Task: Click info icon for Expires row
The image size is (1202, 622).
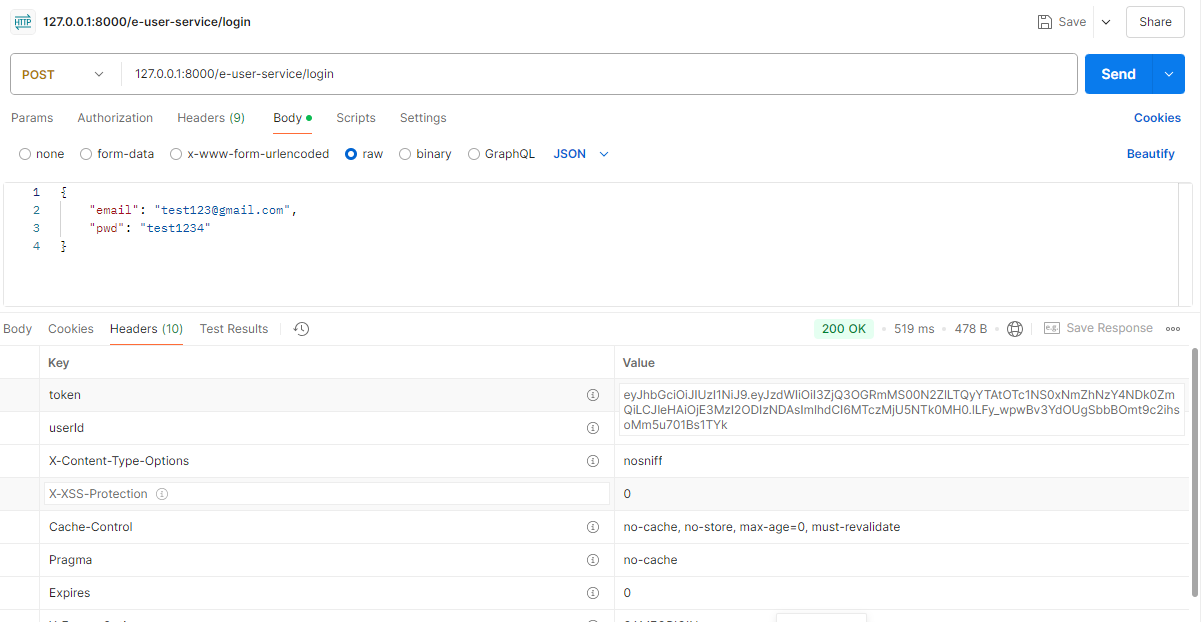Action: coord(592,593)
